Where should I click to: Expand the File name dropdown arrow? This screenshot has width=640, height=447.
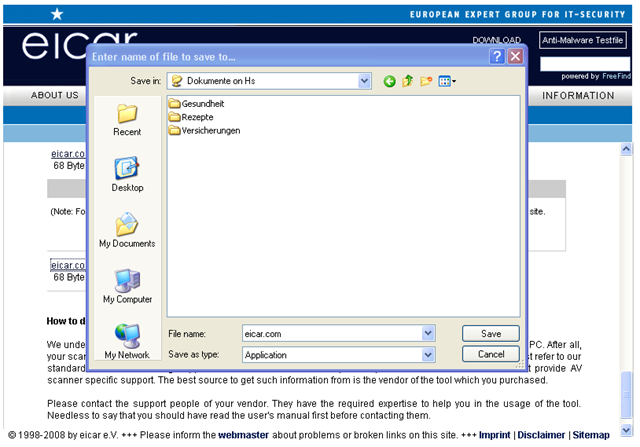point(428,334)
